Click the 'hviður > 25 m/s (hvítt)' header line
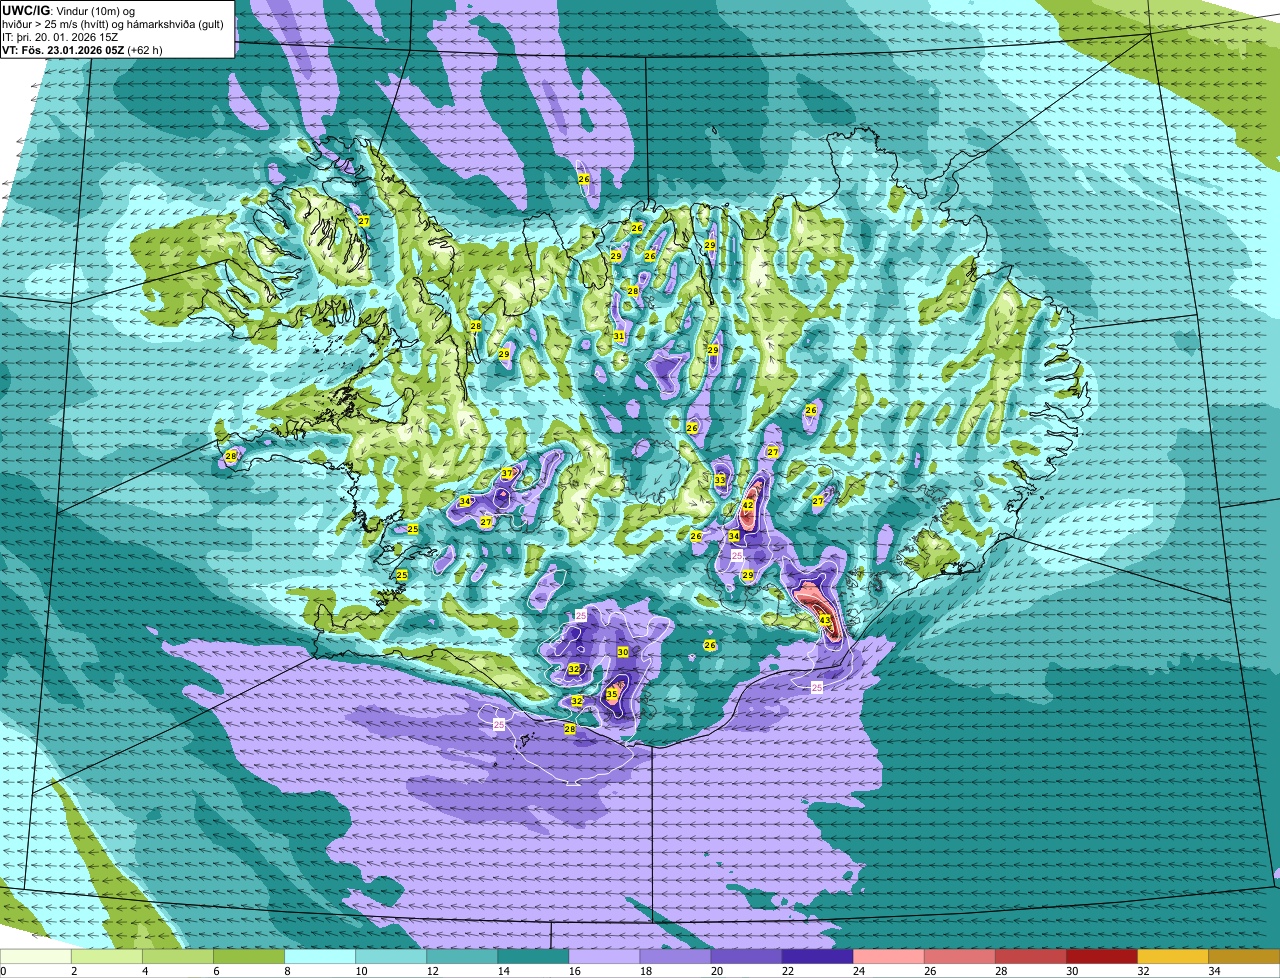Viewport: 1280px width, 978px height. click(112, 22)
